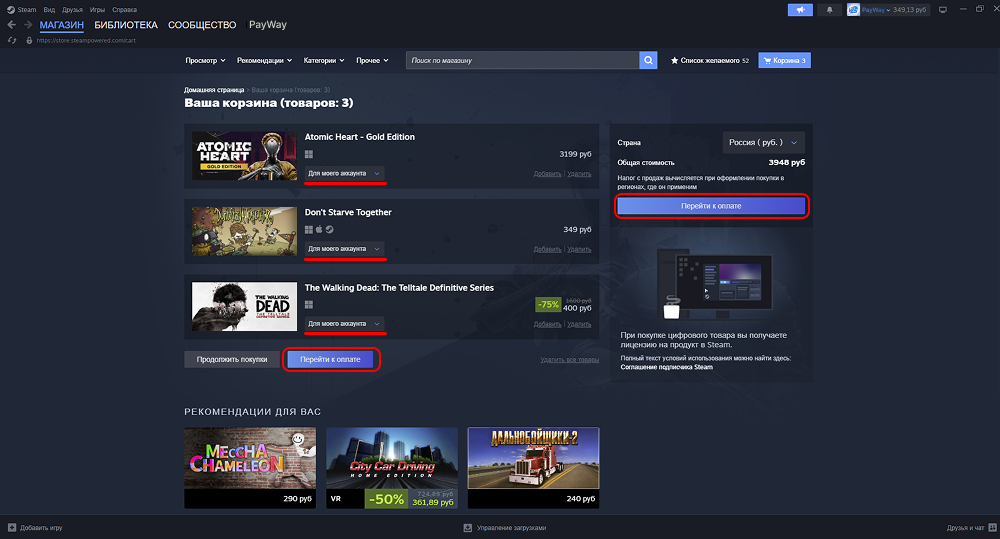
Task: Switch to МАГАЗИН tab
Action: (x=62, y=25)
